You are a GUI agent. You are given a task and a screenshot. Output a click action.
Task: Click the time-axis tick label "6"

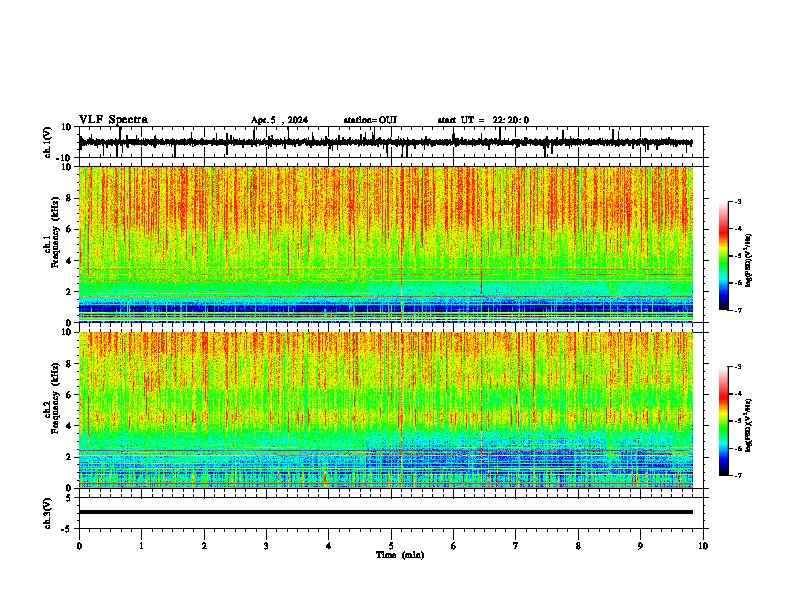pos(454,546)
